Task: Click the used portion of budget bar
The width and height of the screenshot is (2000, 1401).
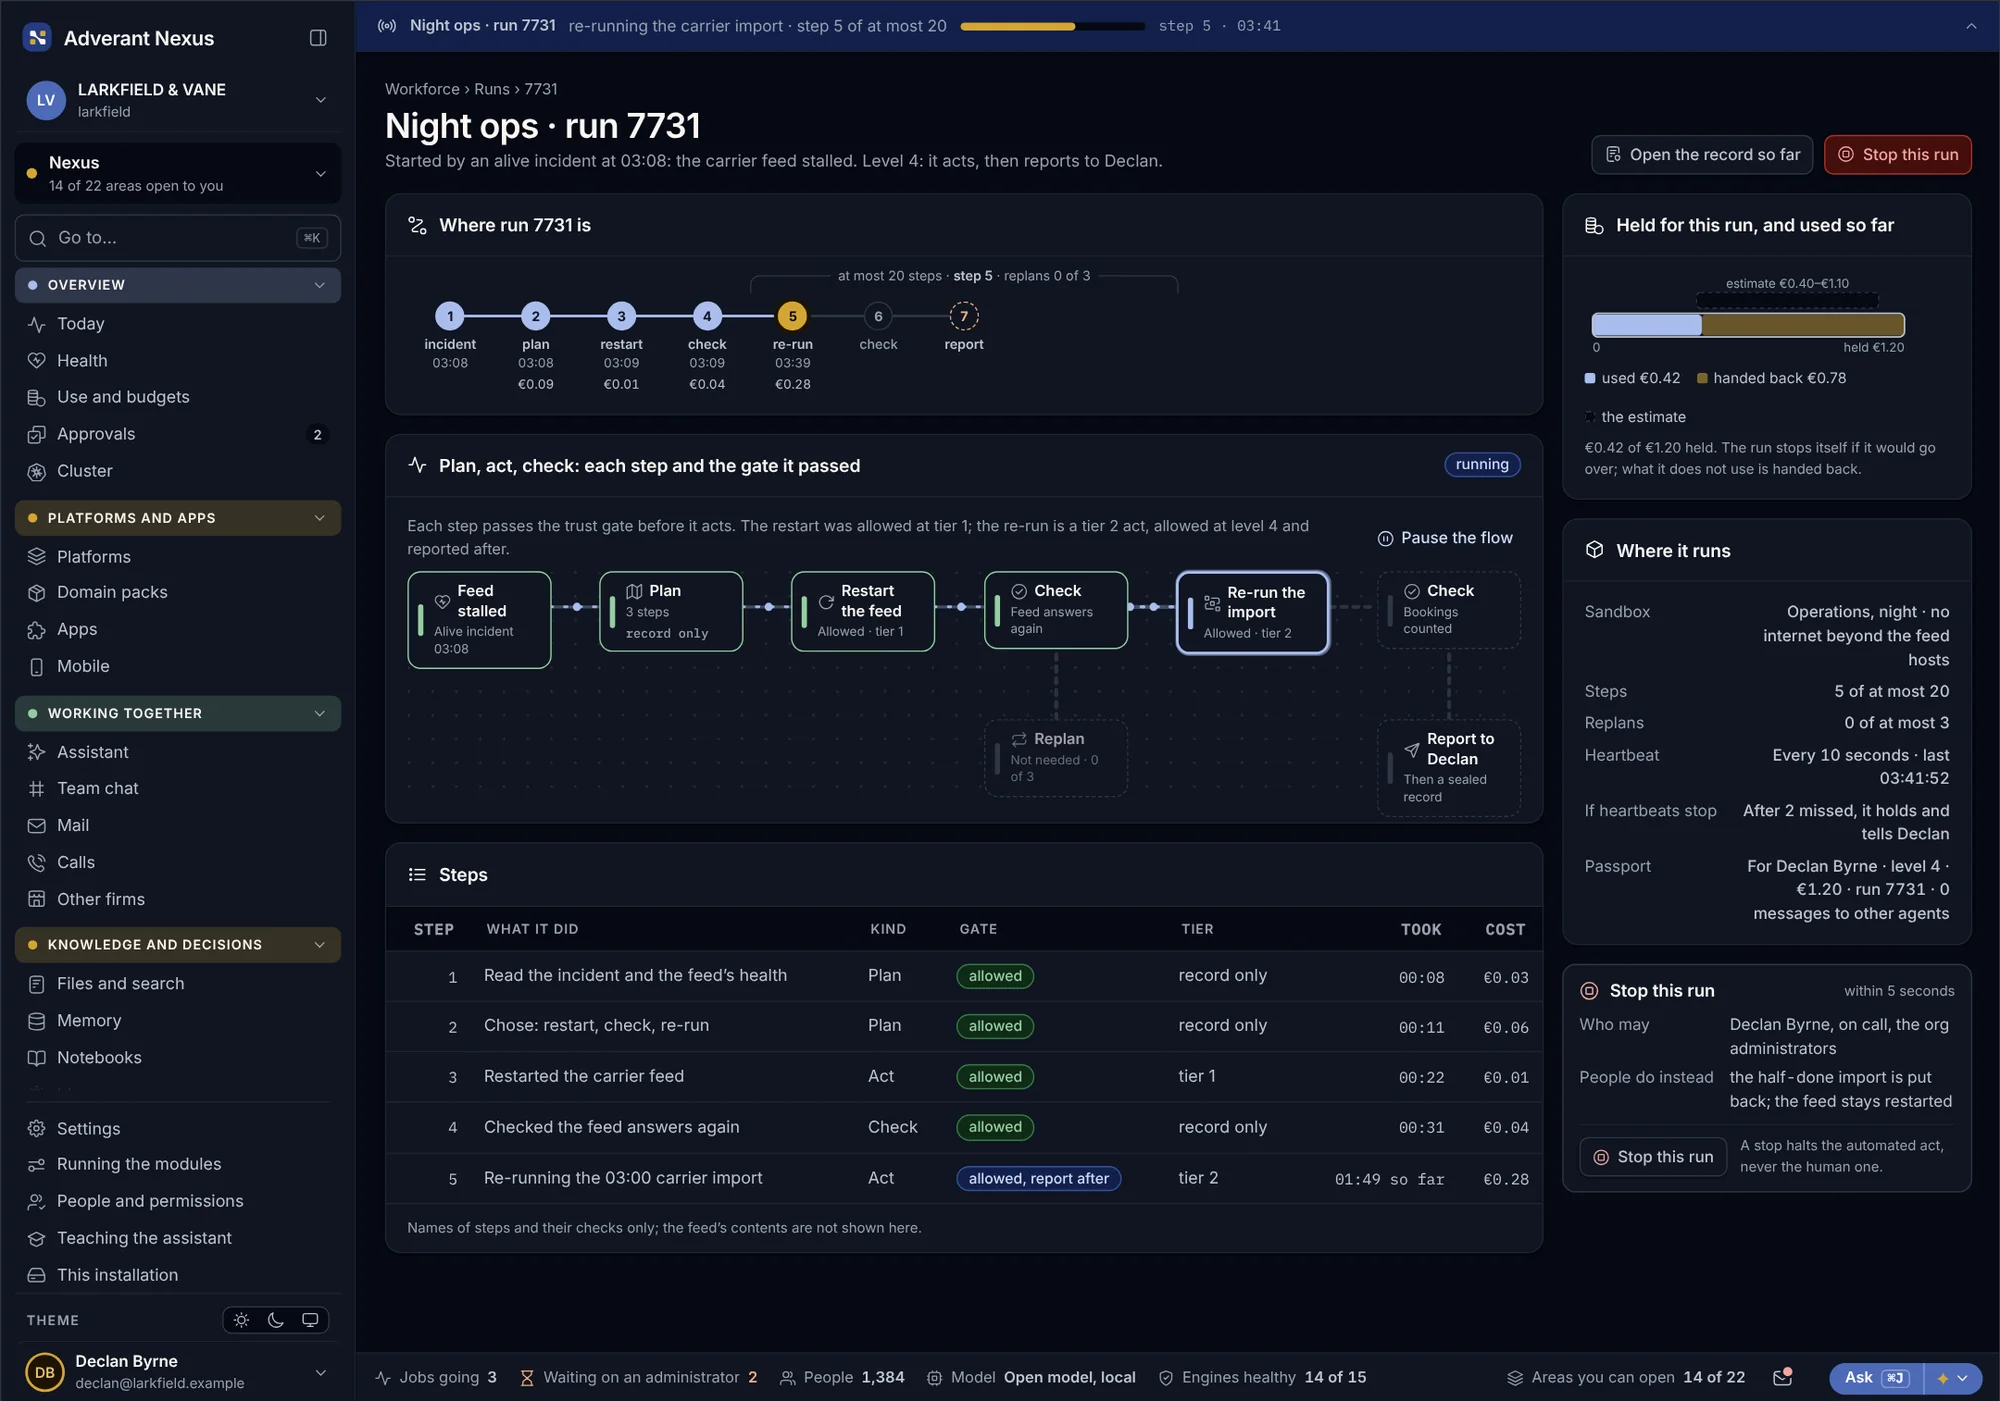Action: [x=1646, y=325]
